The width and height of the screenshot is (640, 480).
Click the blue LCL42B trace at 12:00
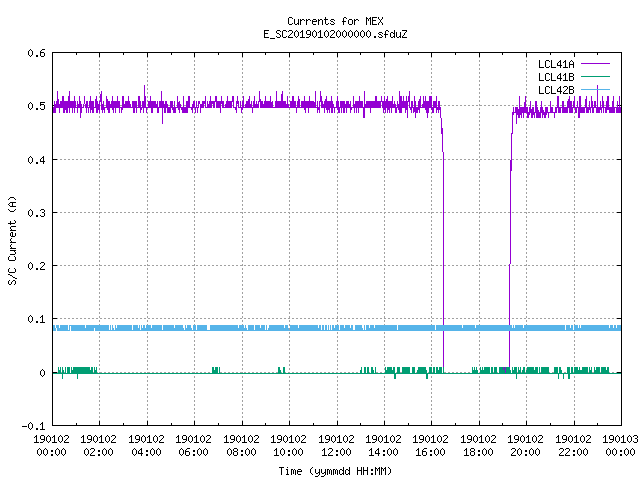coord(337,328)
